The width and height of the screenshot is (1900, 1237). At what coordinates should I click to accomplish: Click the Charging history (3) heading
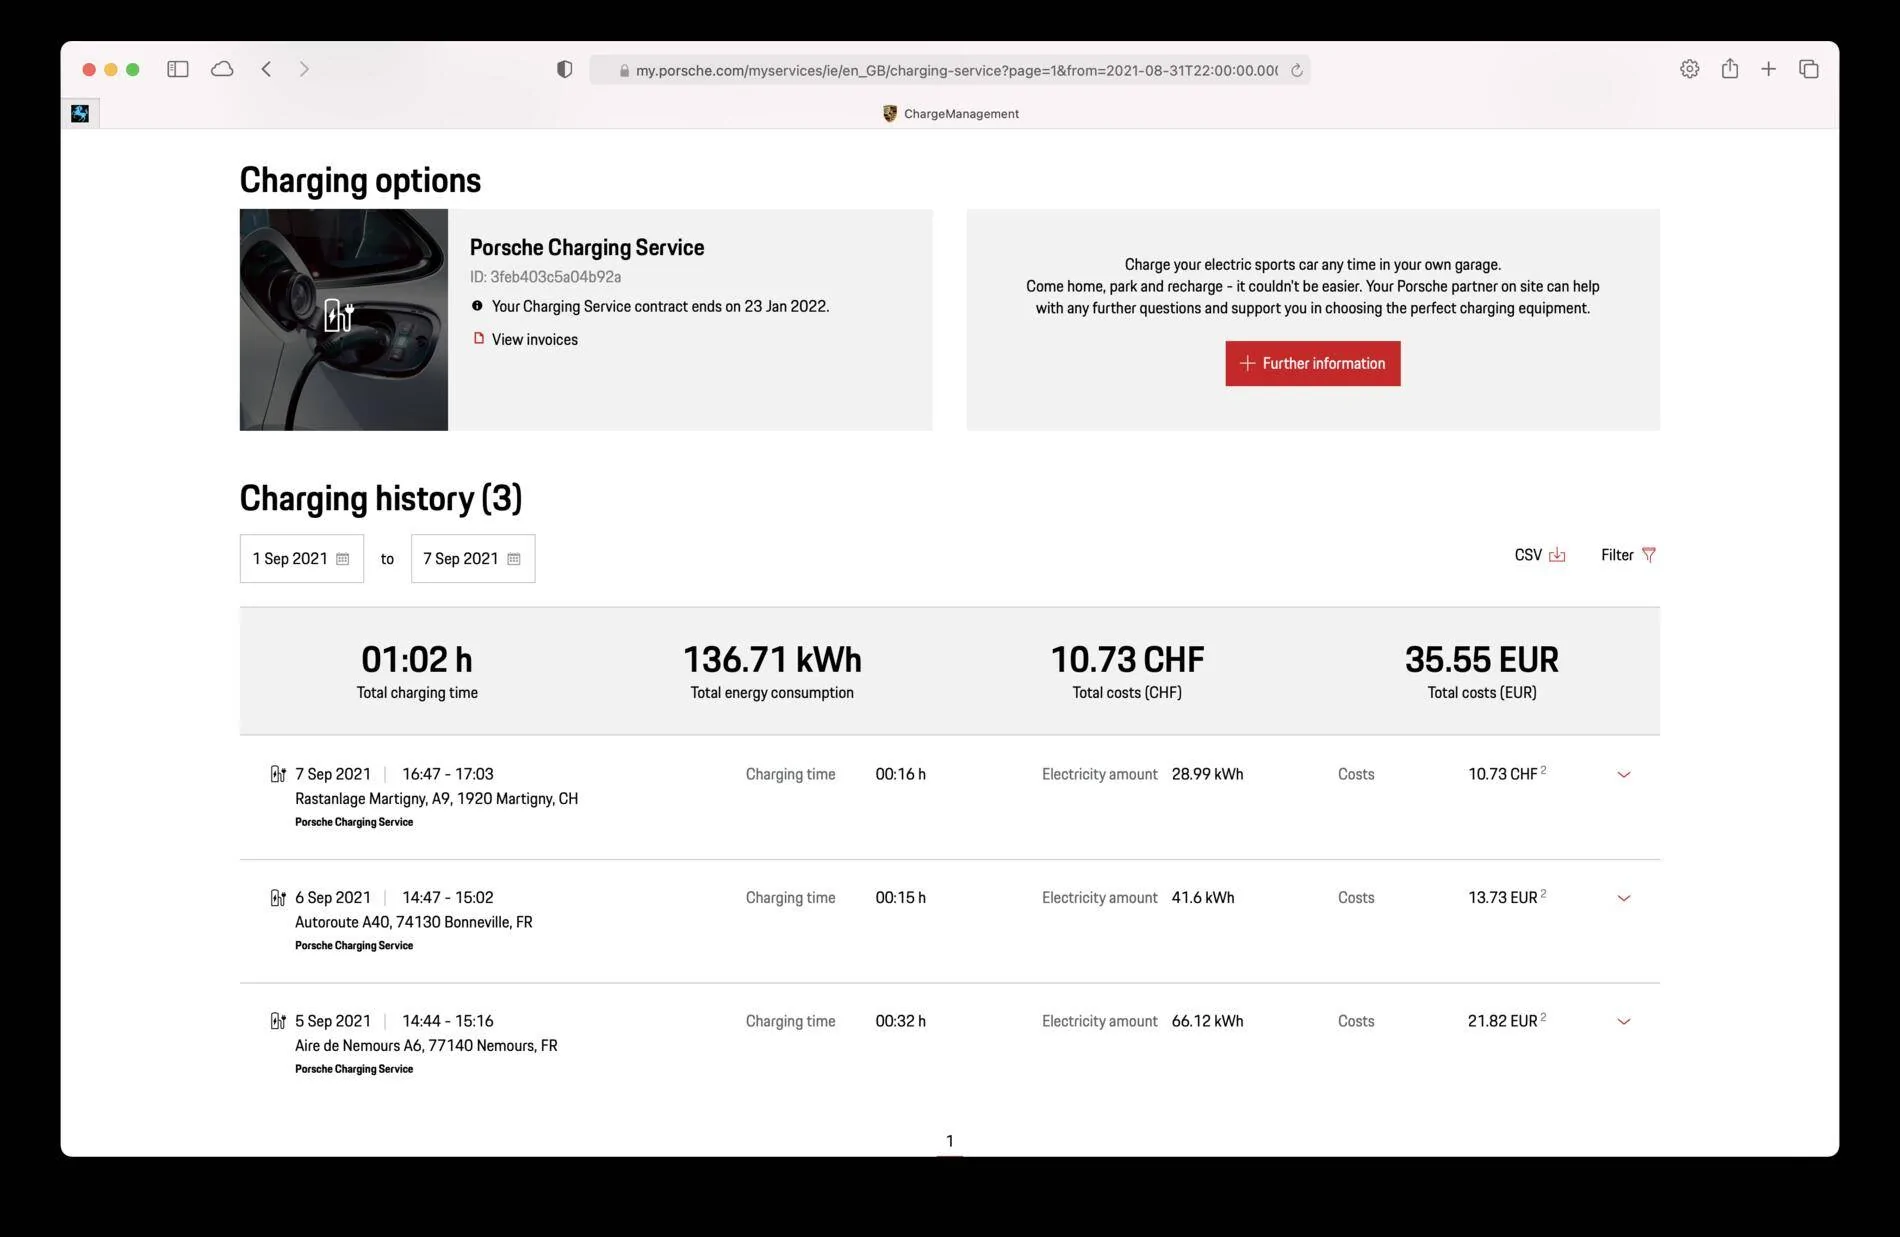click(381, 498)
